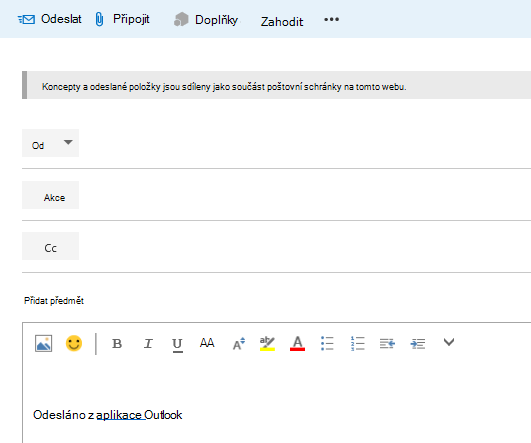Image resolution: width=531 pixels, height=443 pixels.
Task: Open more actions ellipsis menu
Action: pyautogui.click(x=331, y=19)
